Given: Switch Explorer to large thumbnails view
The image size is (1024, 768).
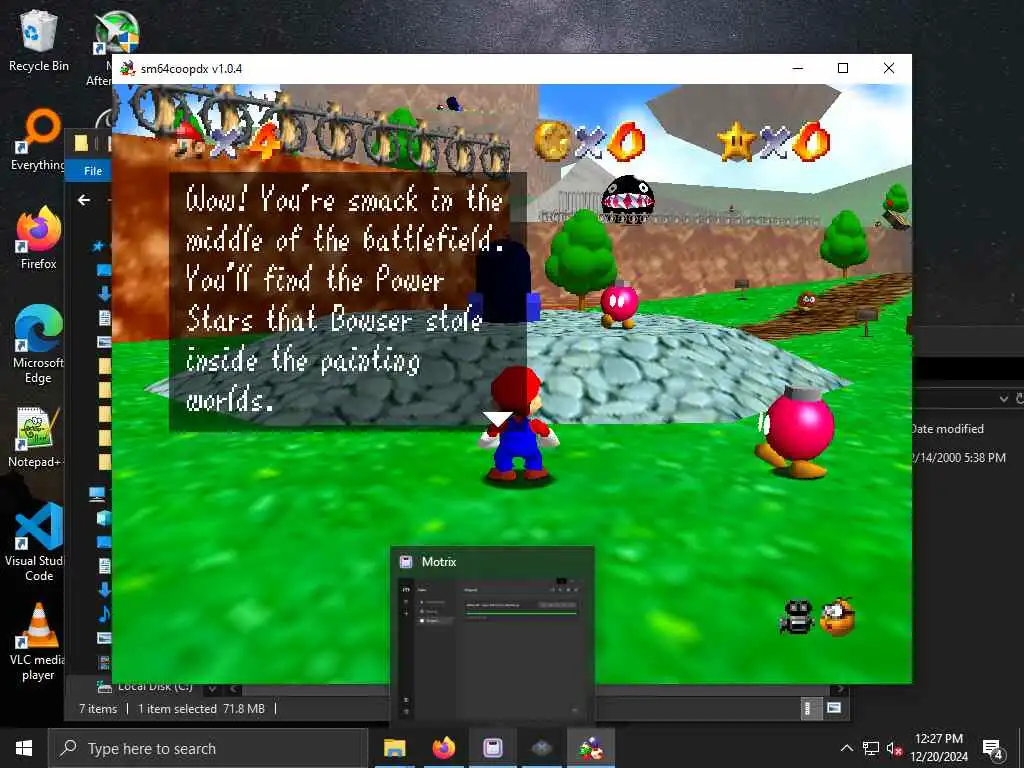Looking at the screenshot, I should 834,708.
